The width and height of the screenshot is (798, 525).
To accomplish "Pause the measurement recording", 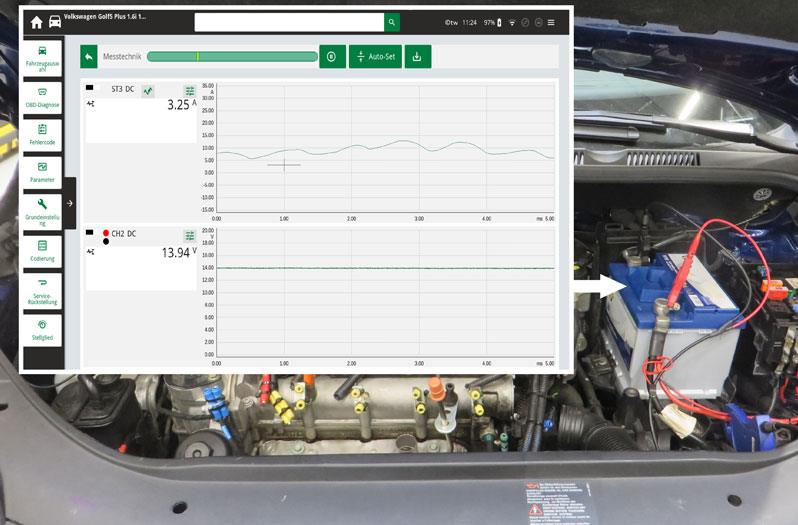I will click(332, 57).
